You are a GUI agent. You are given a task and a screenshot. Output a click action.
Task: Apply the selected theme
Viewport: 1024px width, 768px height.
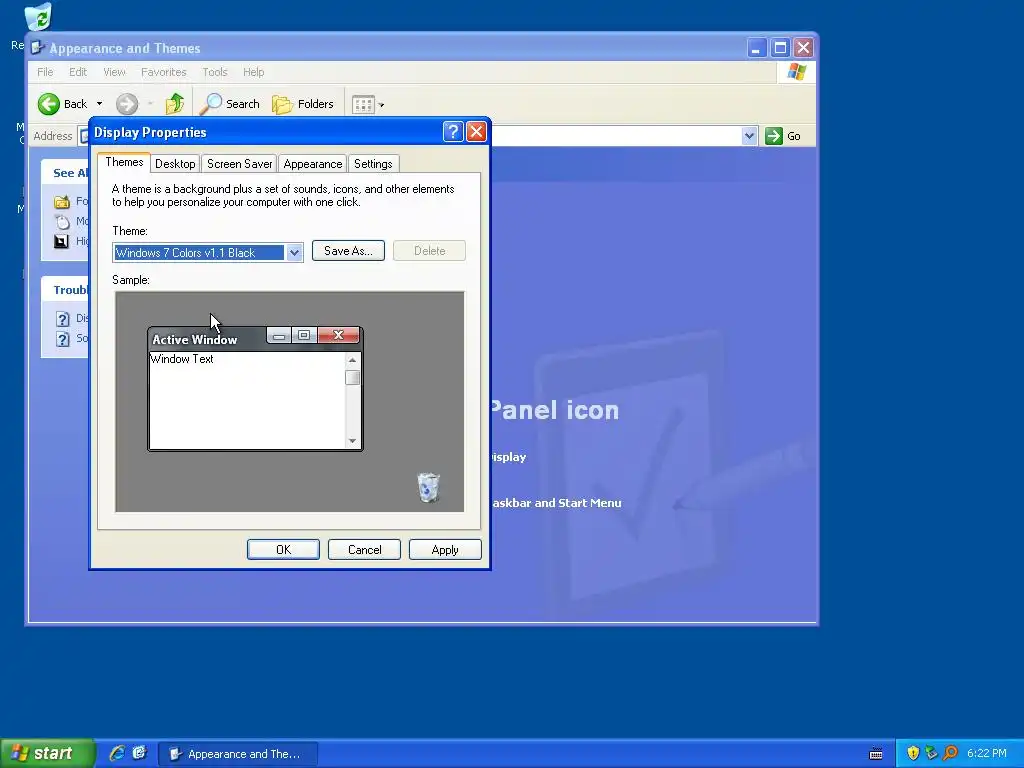pos(445,550)
